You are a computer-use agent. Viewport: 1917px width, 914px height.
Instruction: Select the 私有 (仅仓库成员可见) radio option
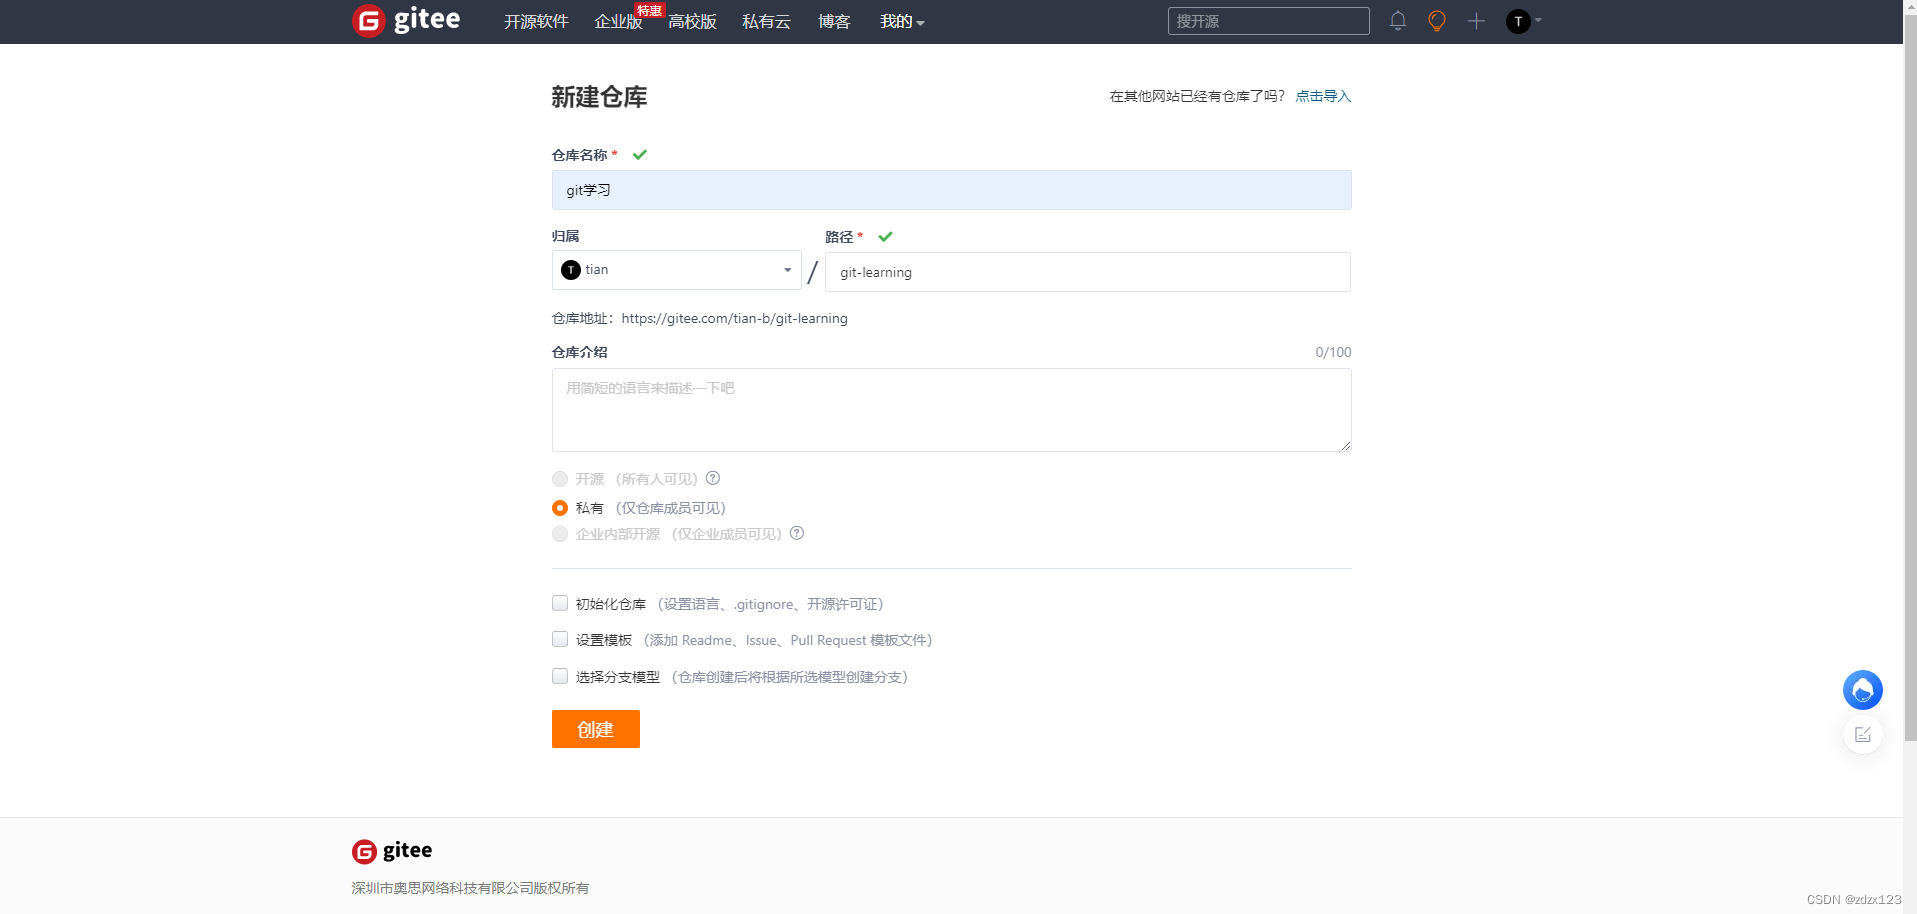click(560, 508)
